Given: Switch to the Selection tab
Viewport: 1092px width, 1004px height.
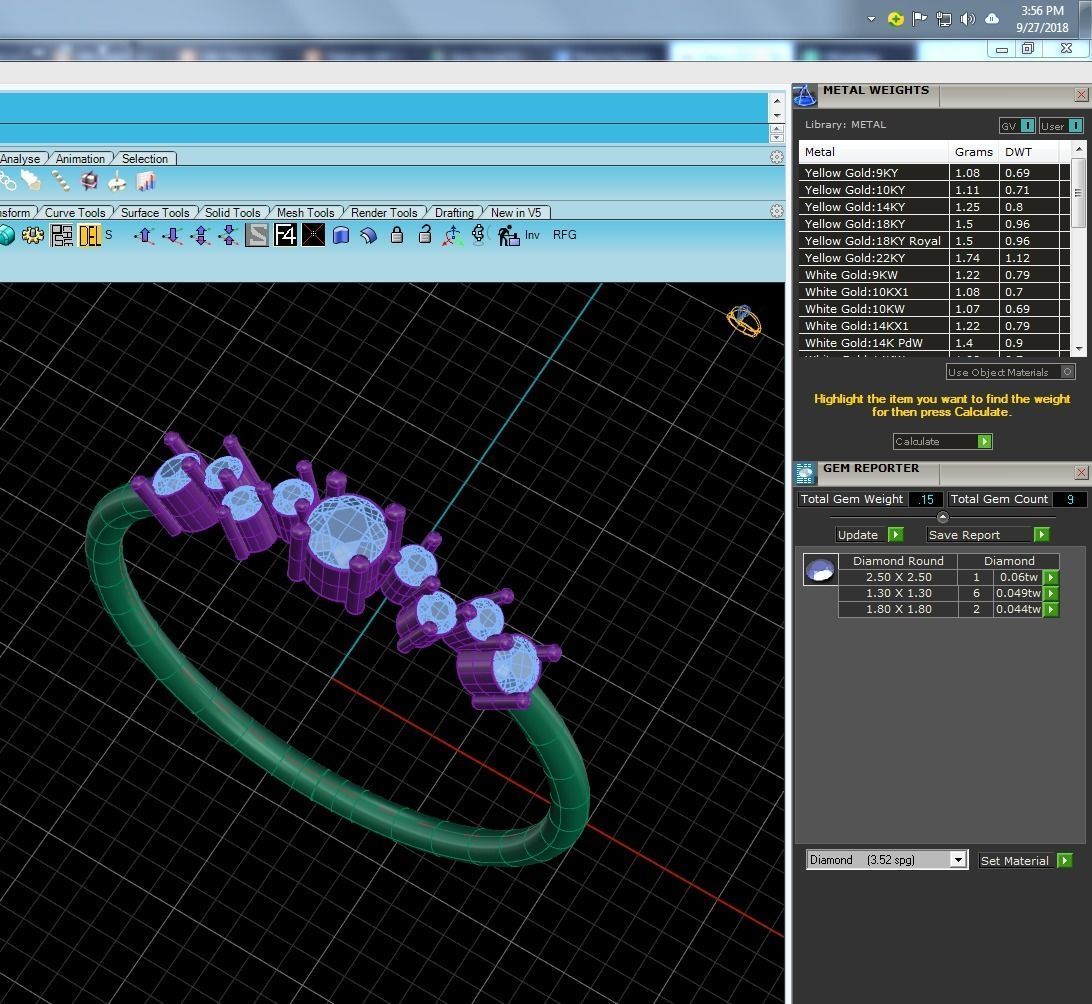Looking at the screenshot, I should 145,159.
